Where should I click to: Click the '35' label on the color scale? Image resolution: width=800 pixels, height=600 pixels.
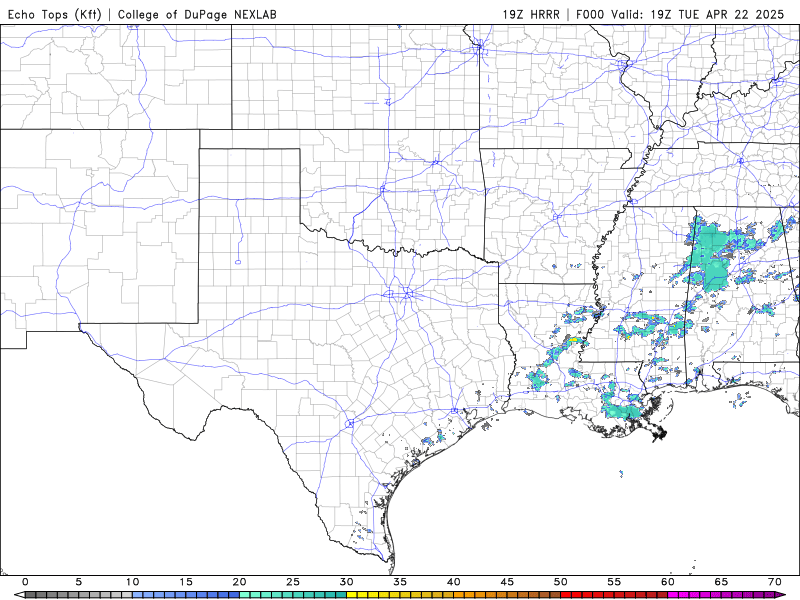tap(400, 582)
